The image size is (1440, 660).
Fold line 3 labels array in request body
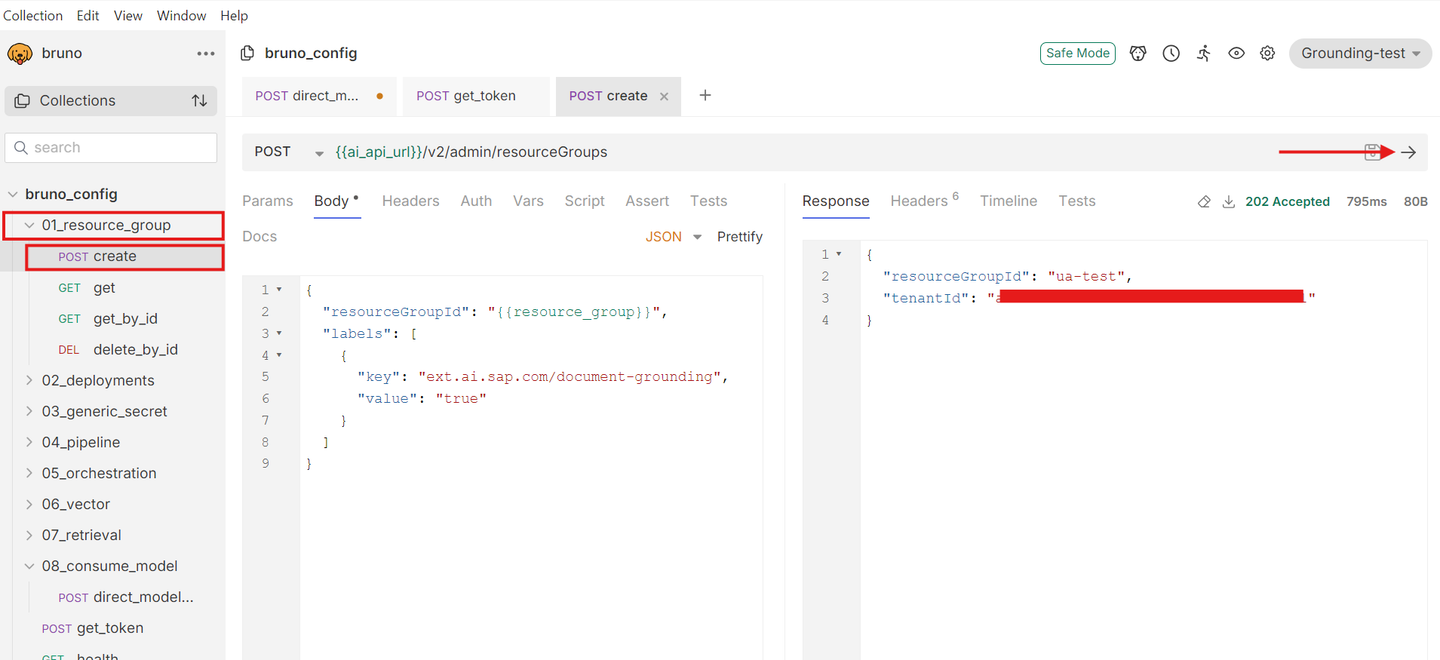[279, 334]
